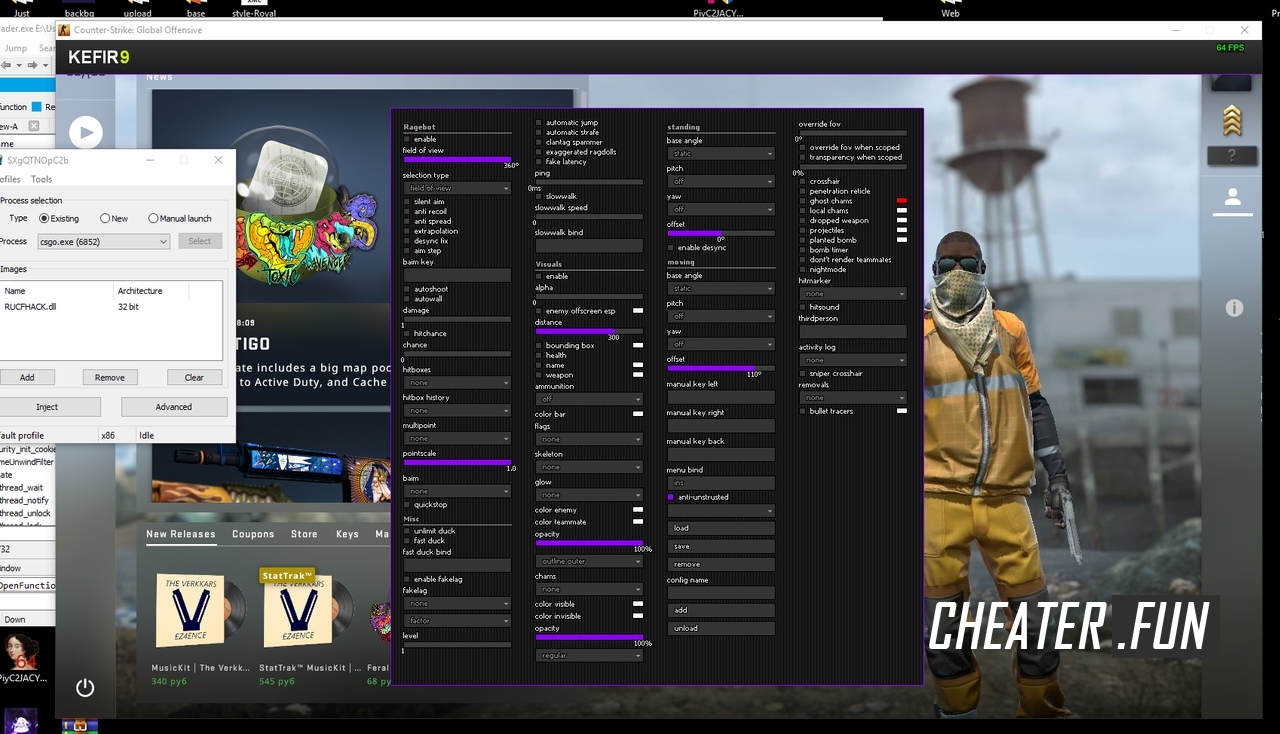This screenshot has height=734, width=1280.
Task: Click the power quit icon in CS:GO
Action: coord(85,687)
